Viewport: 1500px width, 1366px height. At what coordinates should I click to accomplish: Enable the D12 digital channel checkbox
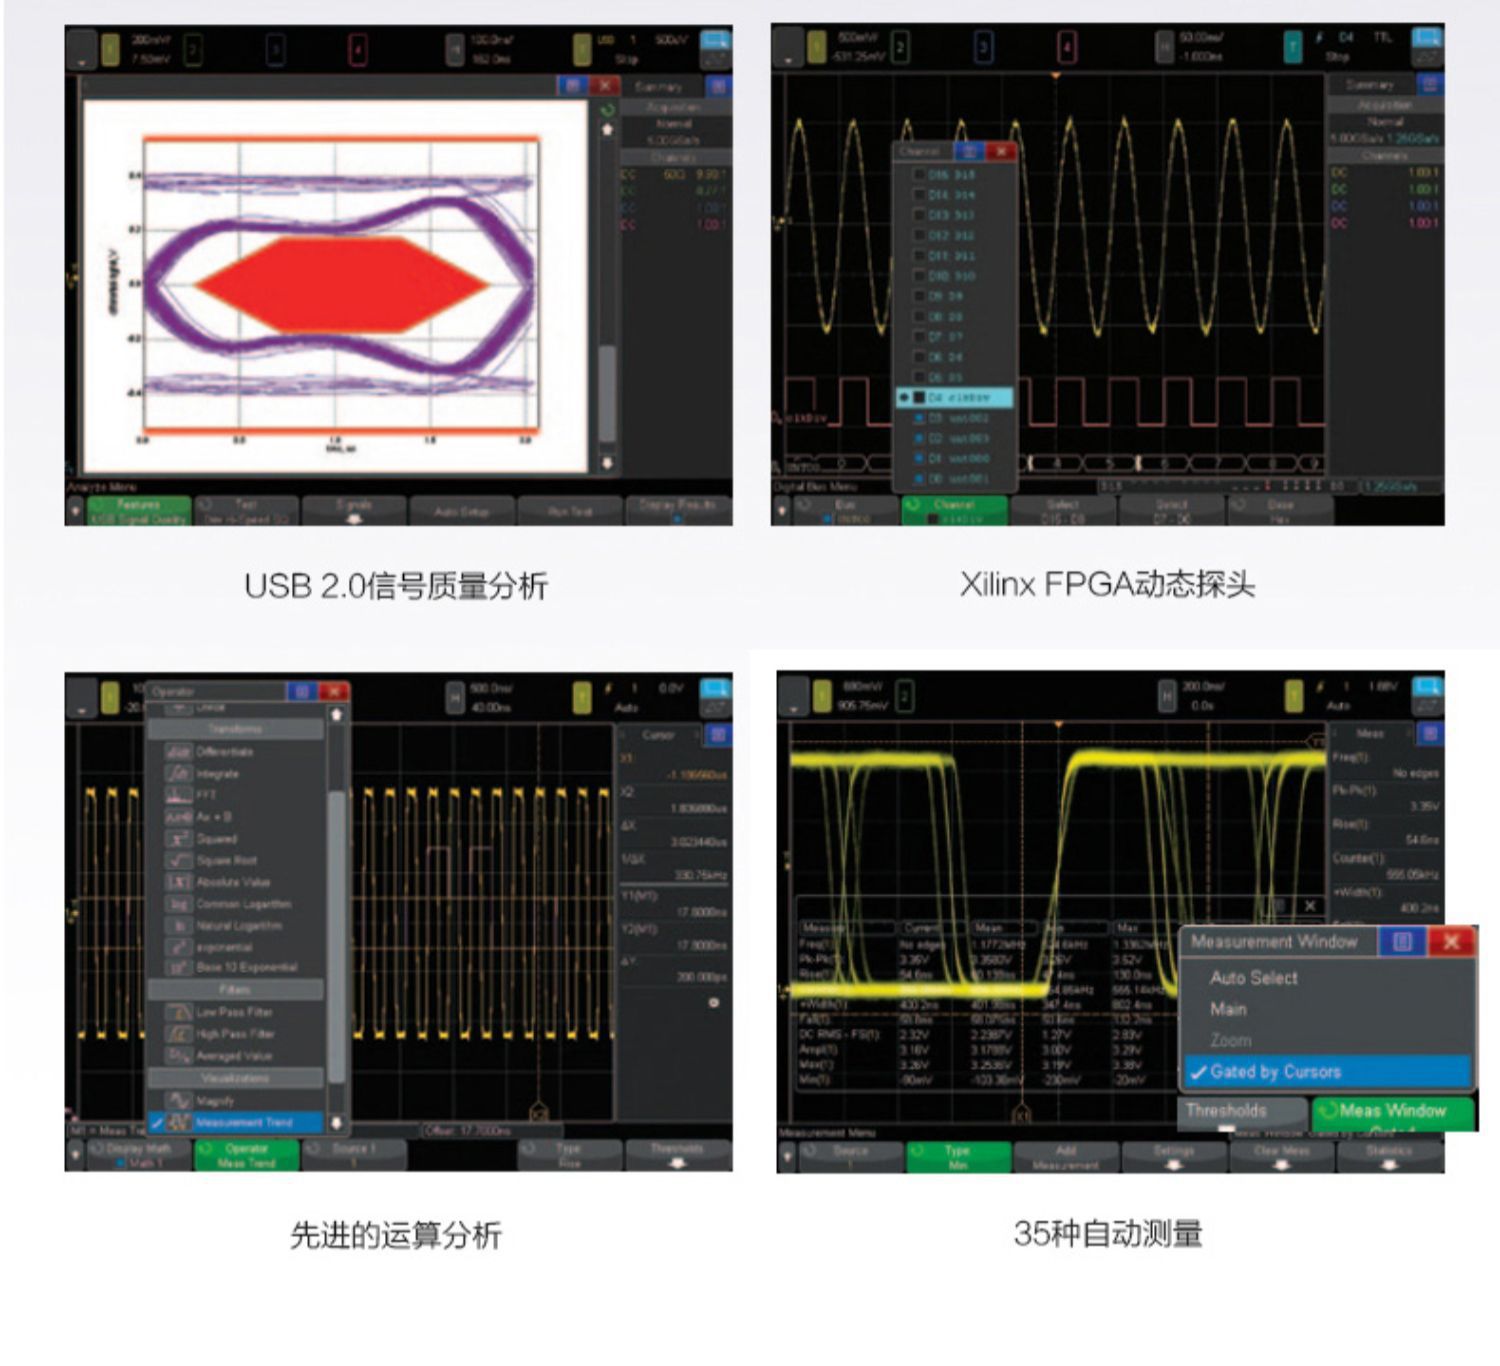pyautogui.click(x=919, y=235)
